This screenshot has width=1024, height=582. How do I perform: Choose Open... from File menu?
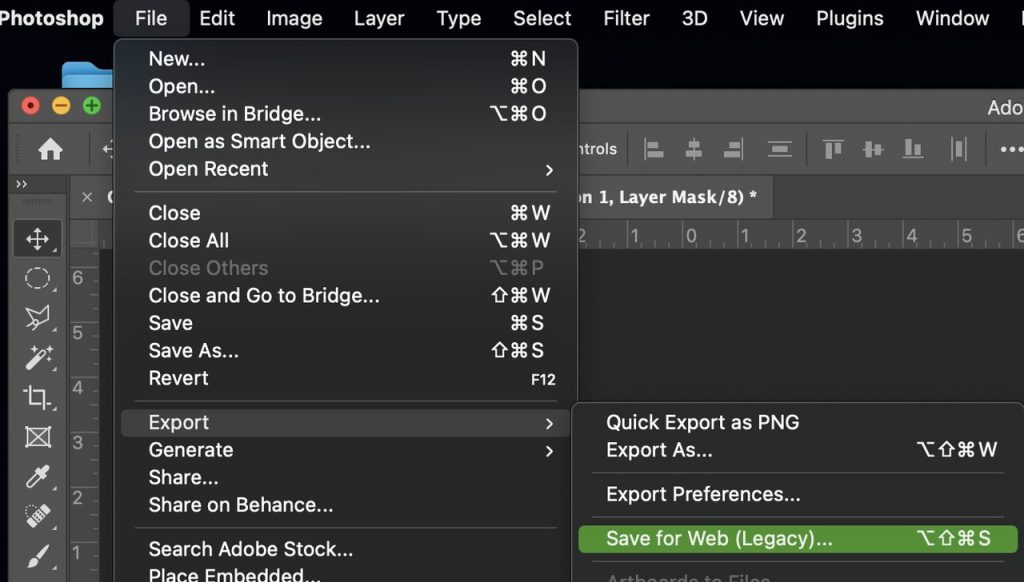[345, 86]
